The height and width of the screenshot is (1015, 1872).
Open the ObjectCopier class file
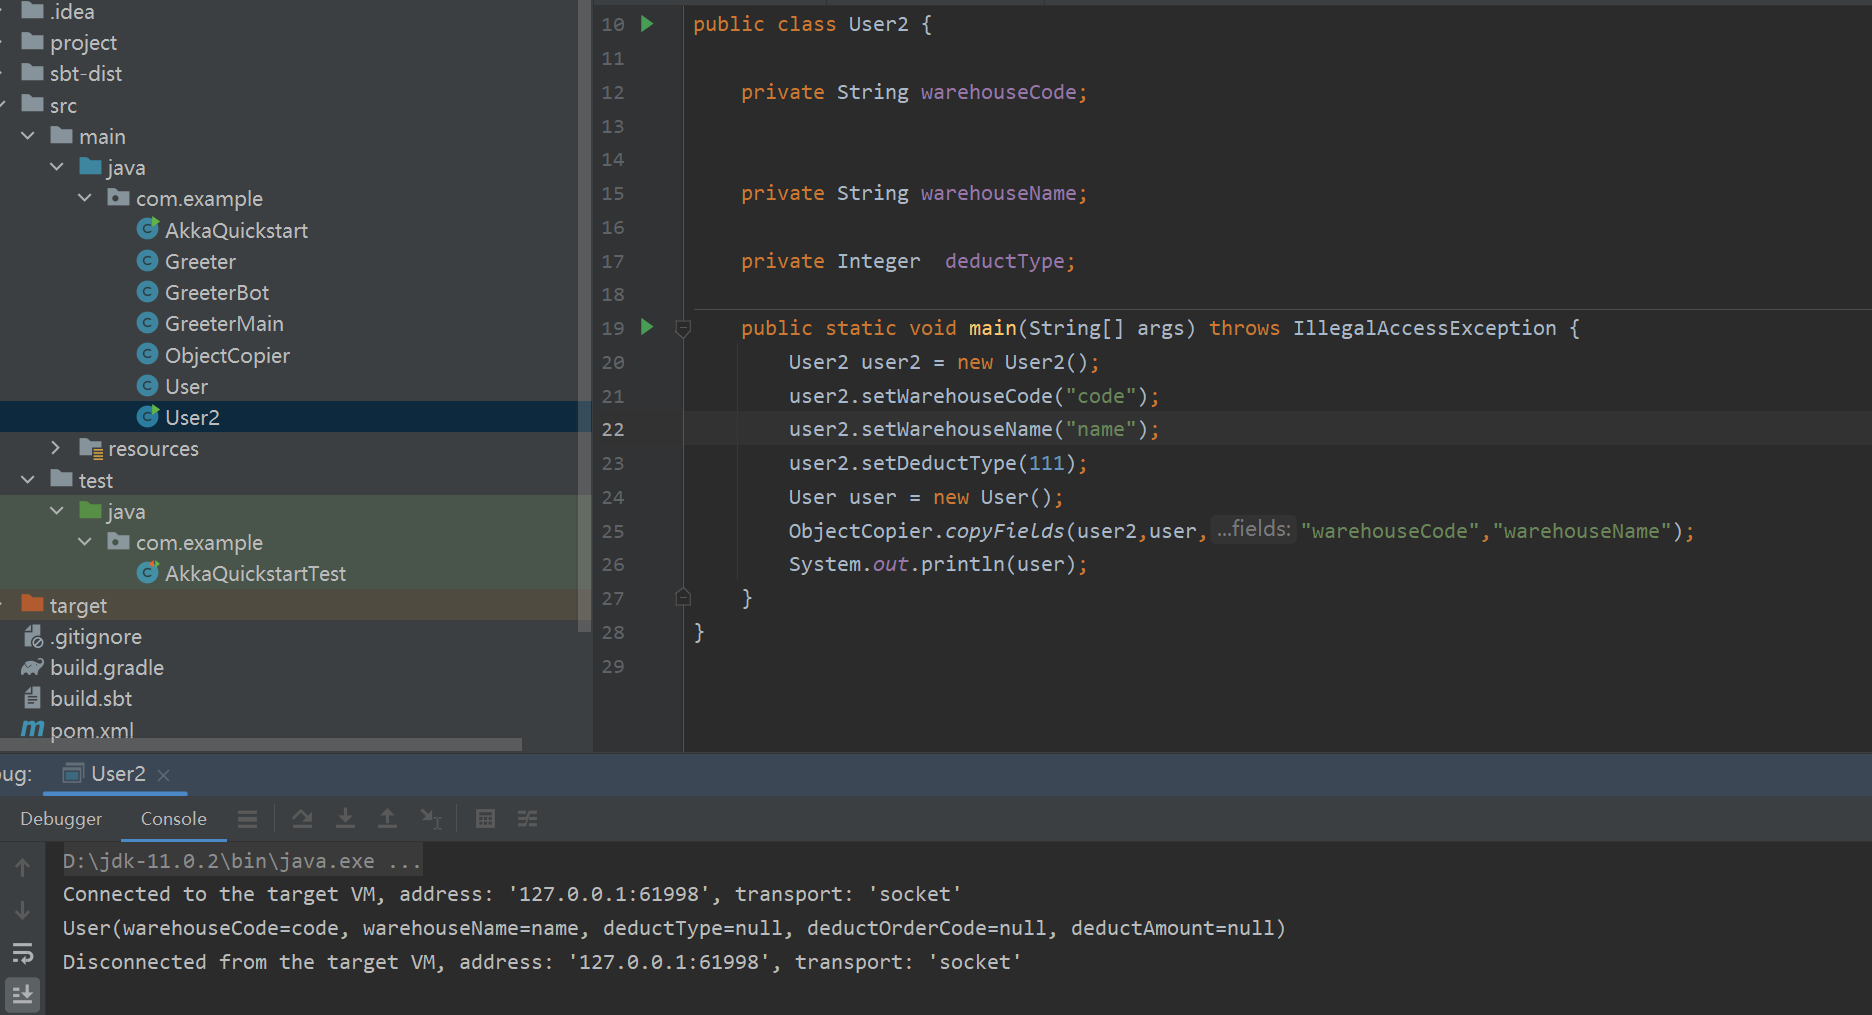pyautogui.click(x=213, y=355)
